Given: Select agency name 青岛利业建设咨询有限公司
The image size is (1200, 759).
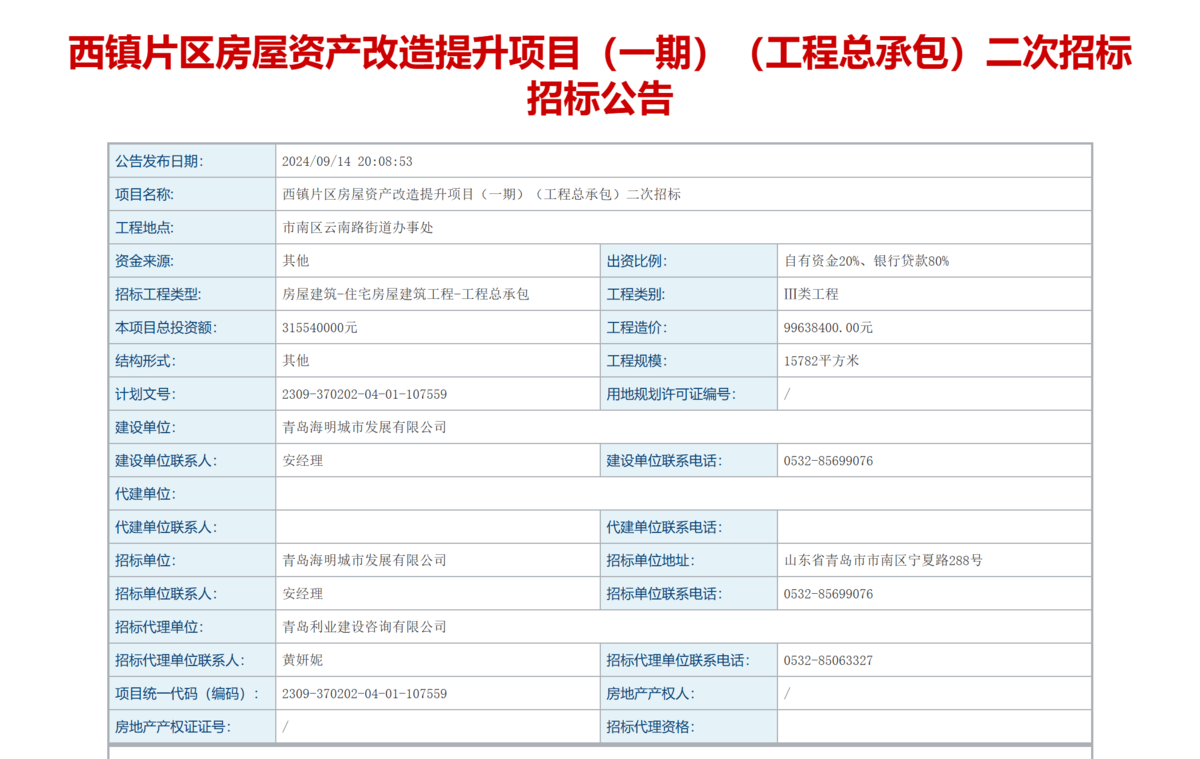Looking at the screenshot, I should pyautogui.click(x=364, y=627).
